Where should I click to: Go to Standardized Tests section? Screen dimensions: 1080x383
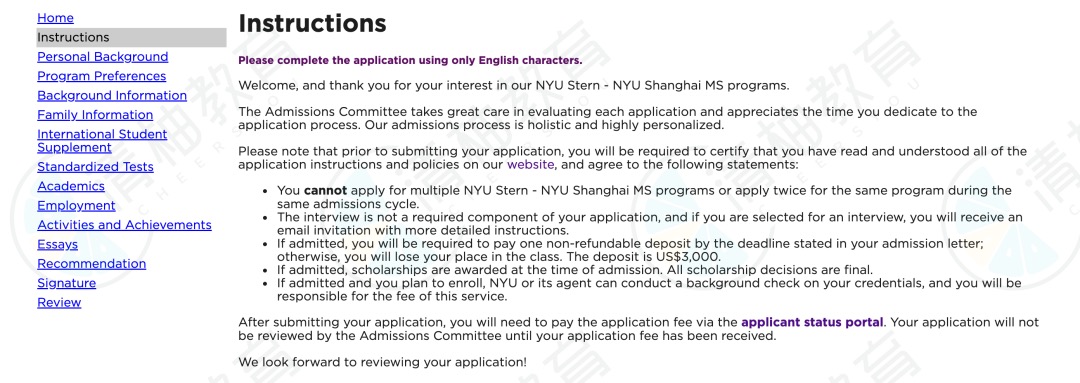[95, 167]
